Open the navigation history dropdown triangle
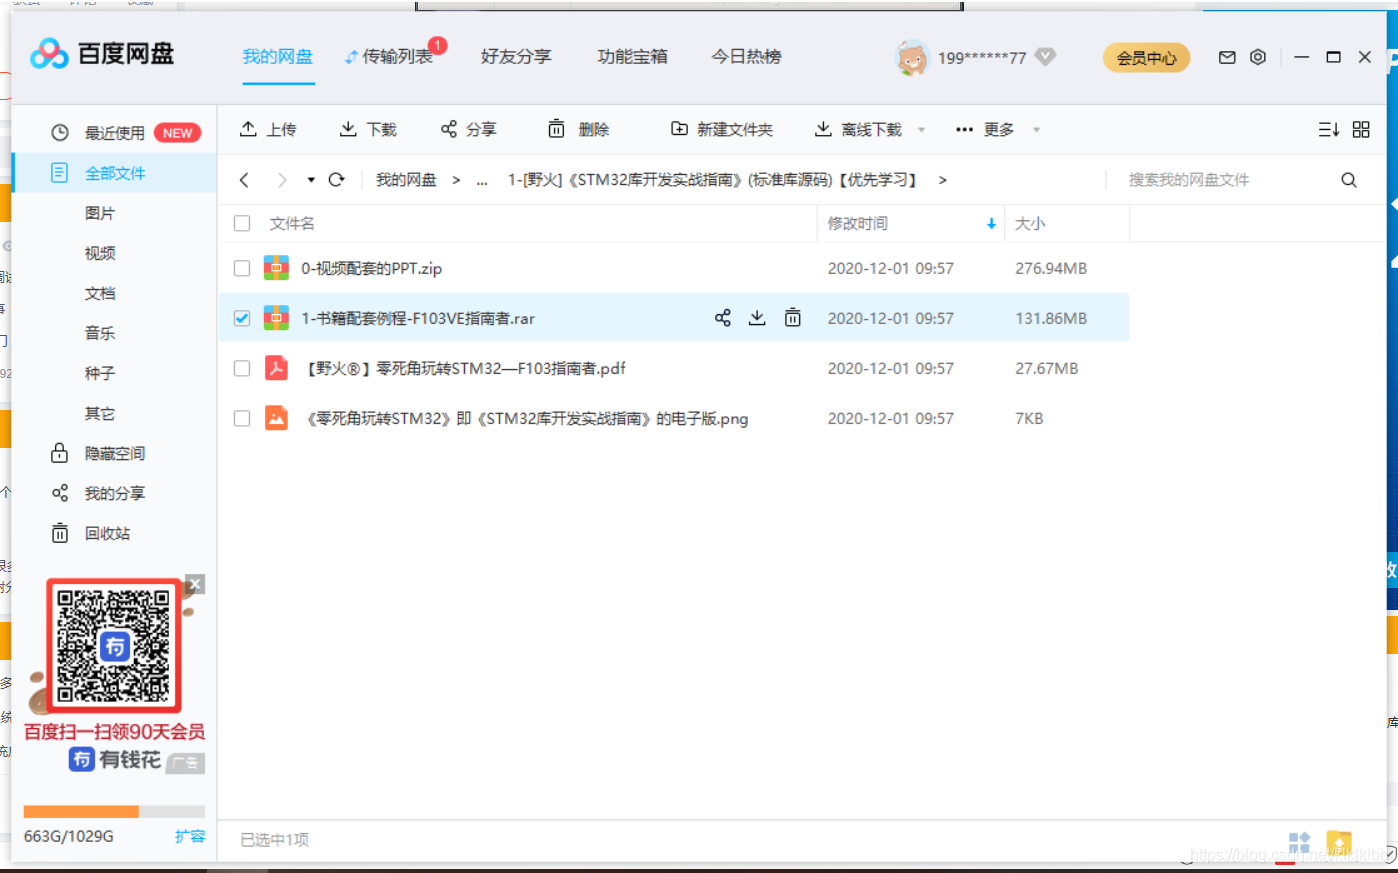Image resolution: width=1398 pixels, height=873 pixels. click(x=311, y=180)
